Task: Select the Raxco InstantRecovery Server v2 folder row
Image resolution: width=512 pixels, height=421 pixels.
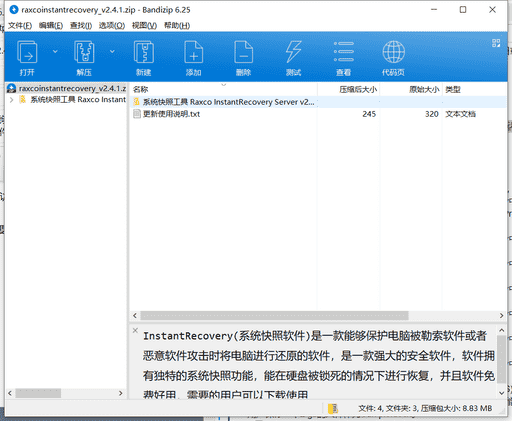Action: pyautogui.click(x=318, y=102)
